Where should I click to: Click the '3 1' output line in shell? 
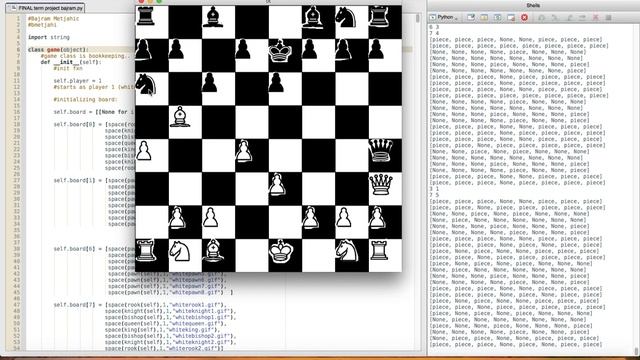434,189
